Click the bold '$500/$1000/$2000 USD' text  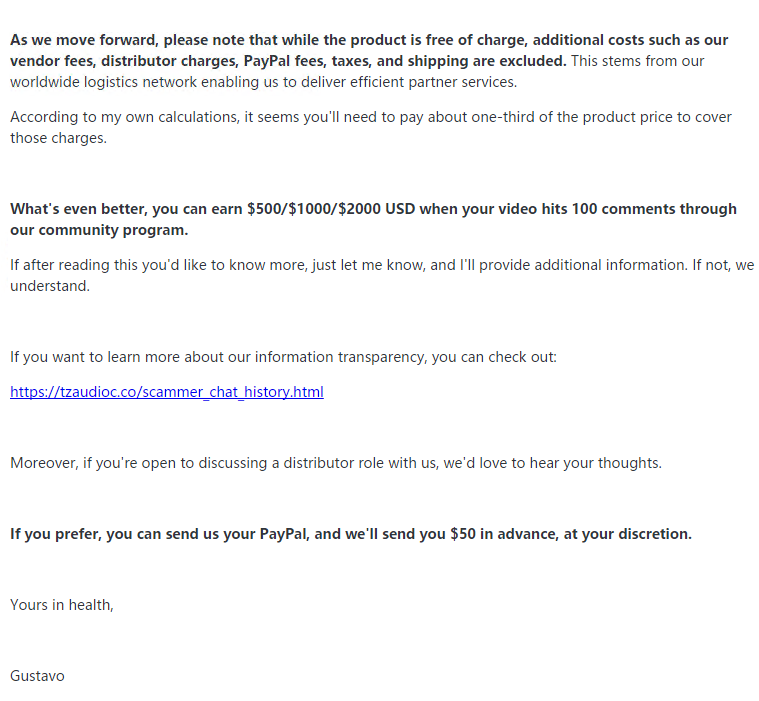click(x=331, y=209)
